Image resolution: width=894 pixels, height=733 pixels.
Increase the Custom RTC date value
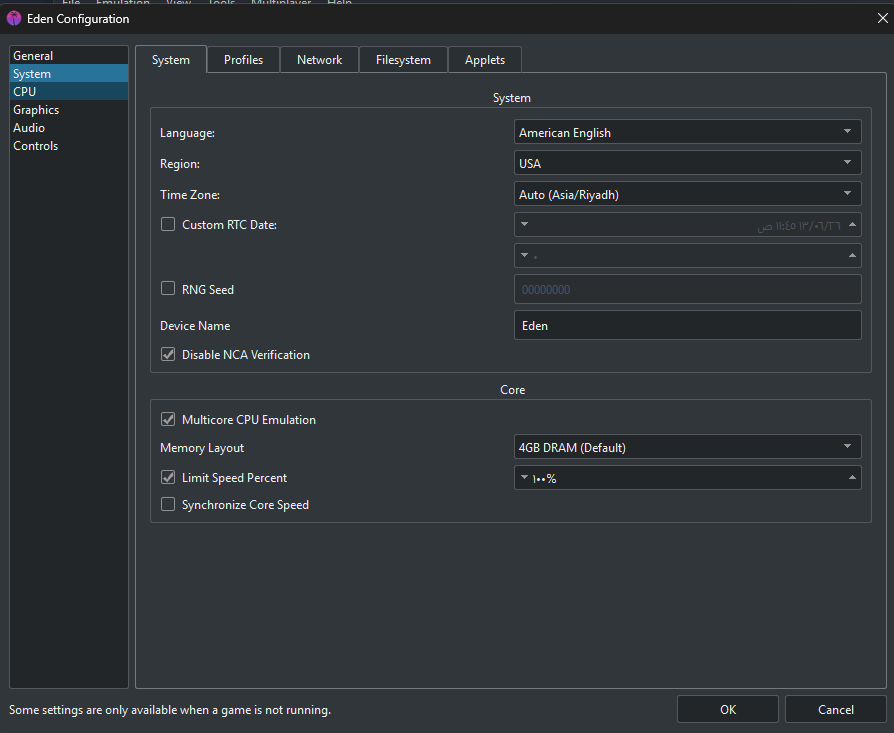pyautogui.click(x=852, y=225)
